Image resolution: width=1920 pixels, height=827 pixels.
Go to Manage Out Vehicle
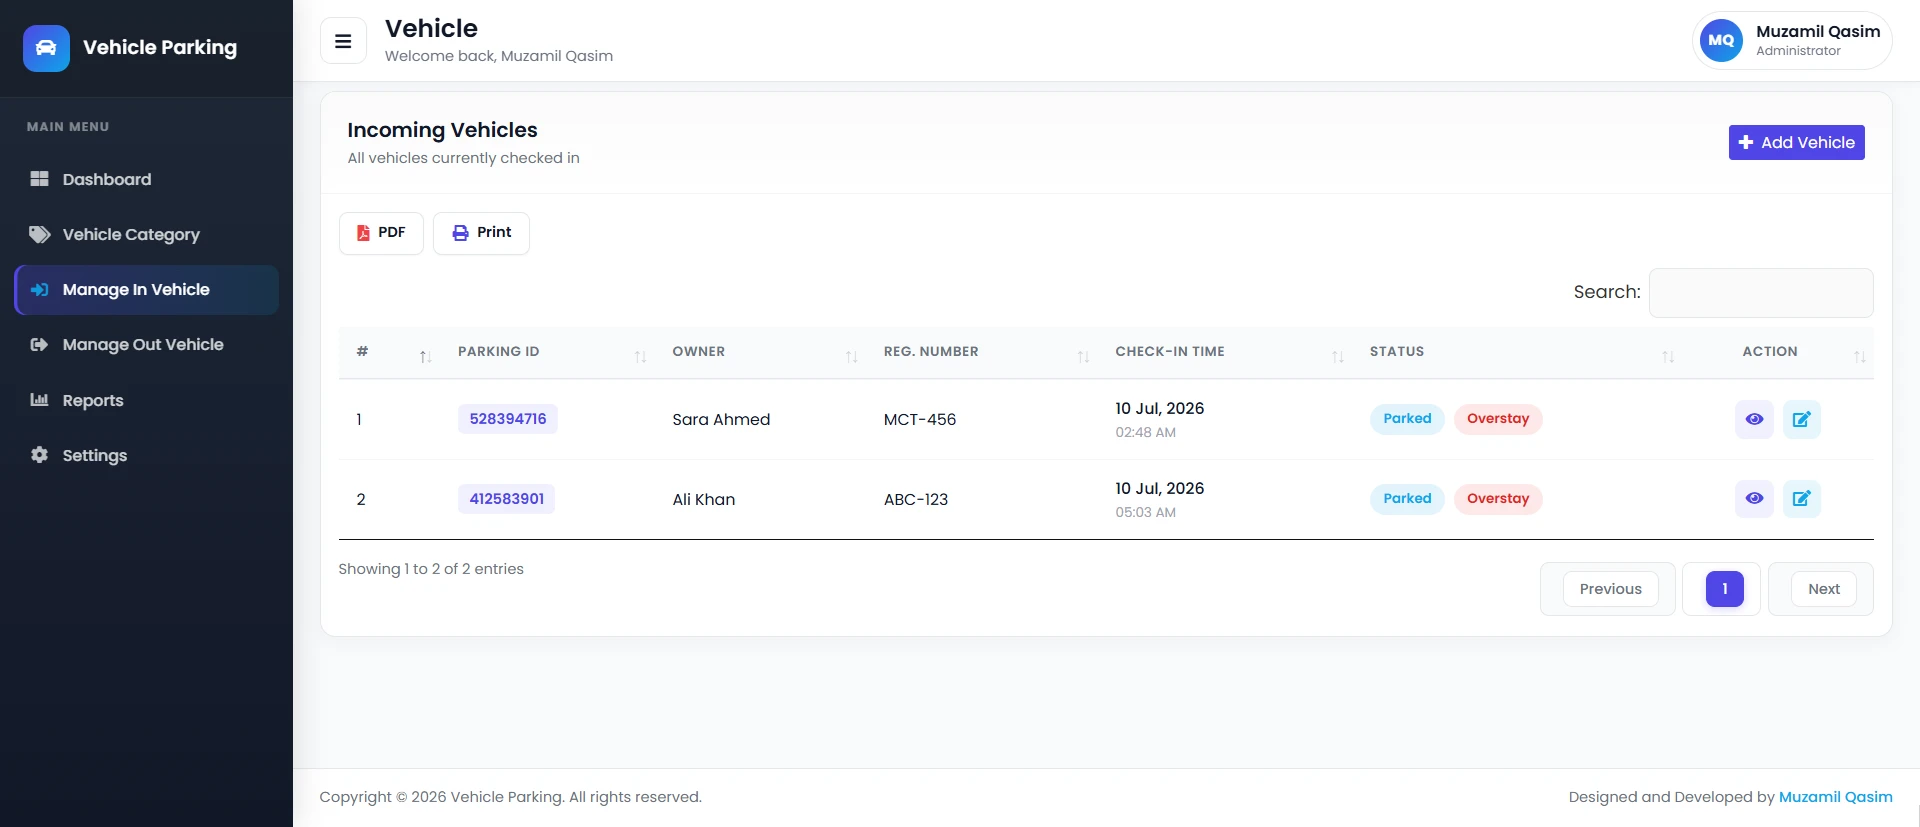tap(146, 345)
